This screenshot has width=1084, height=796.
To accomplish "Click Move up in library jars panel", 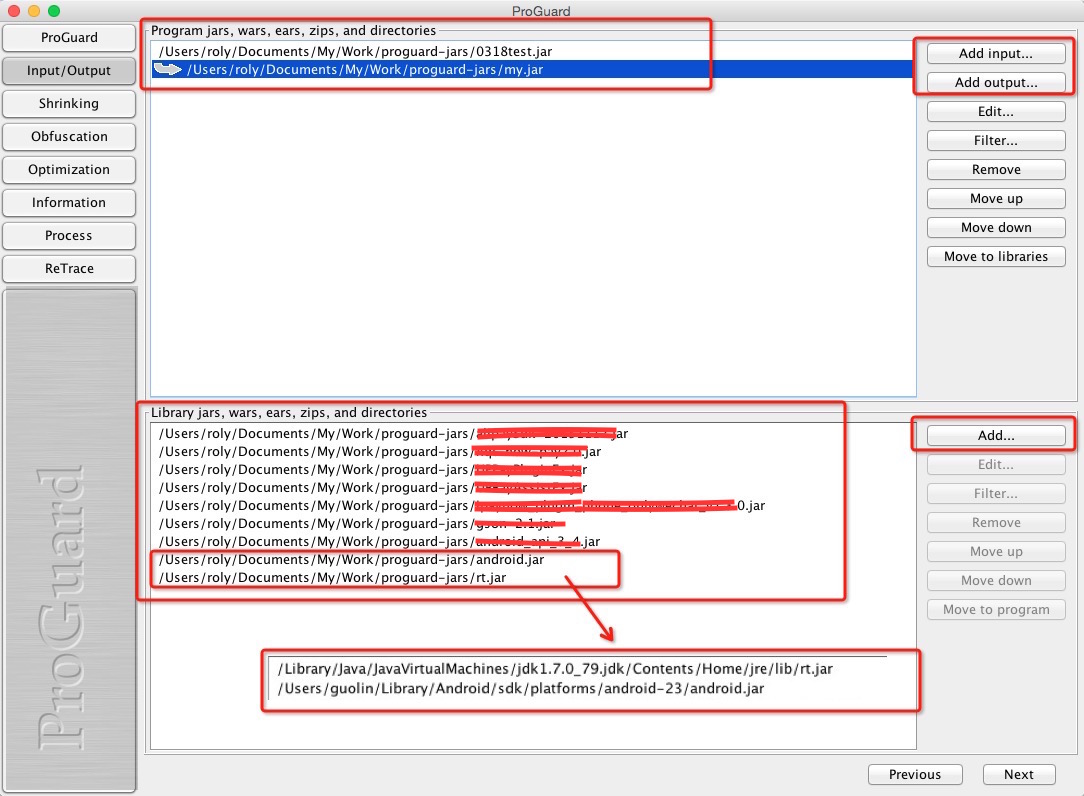I will 996,552.
